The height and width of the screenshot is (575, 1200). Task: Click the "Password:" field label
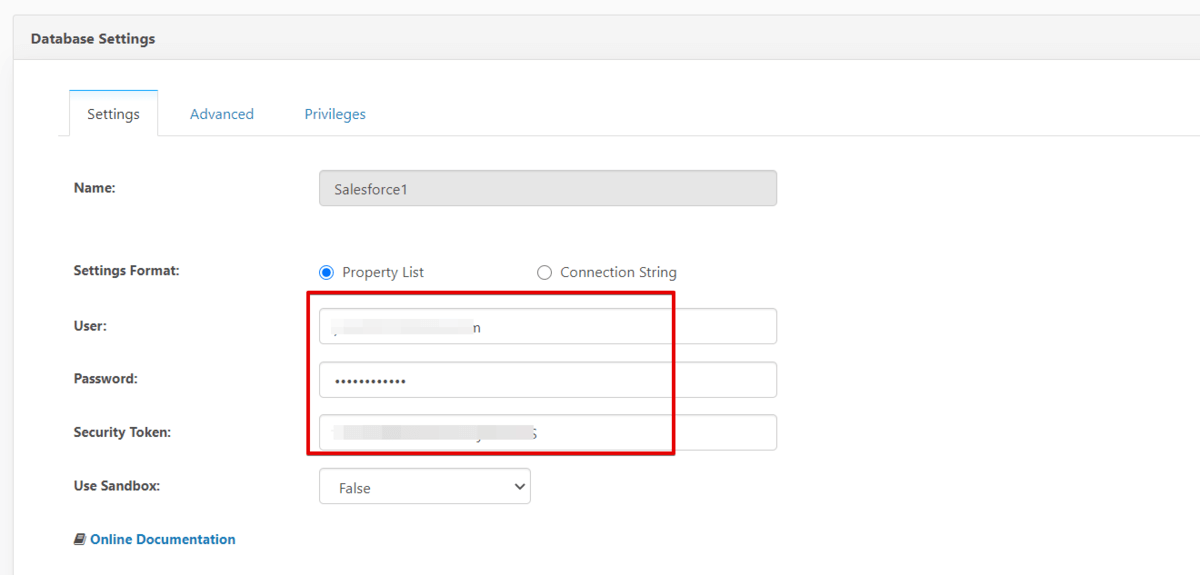point(105,379)
